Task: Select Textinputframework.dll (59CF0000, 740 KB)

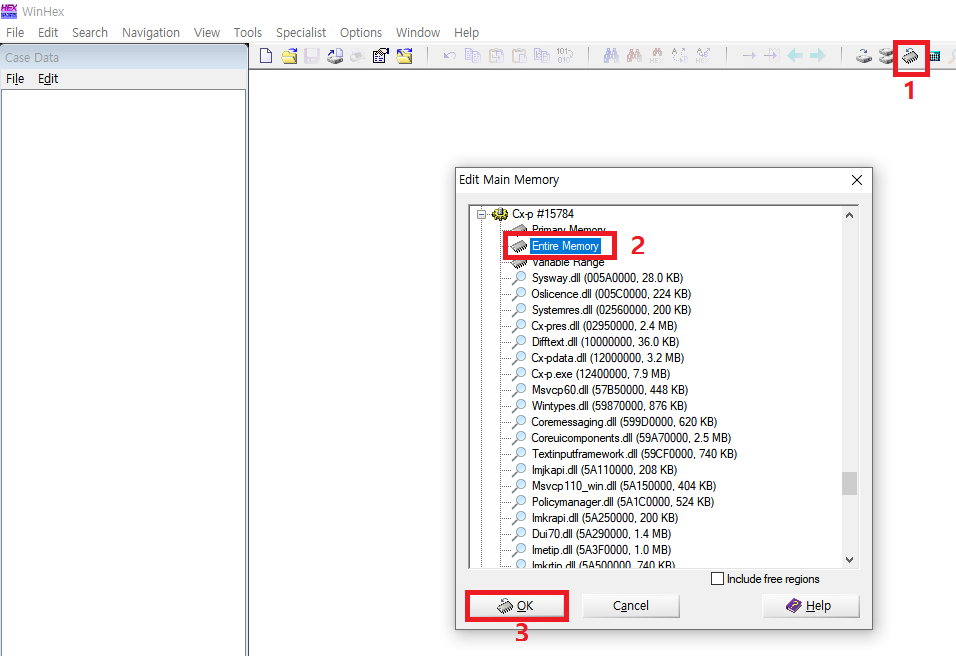Action: 634,454
